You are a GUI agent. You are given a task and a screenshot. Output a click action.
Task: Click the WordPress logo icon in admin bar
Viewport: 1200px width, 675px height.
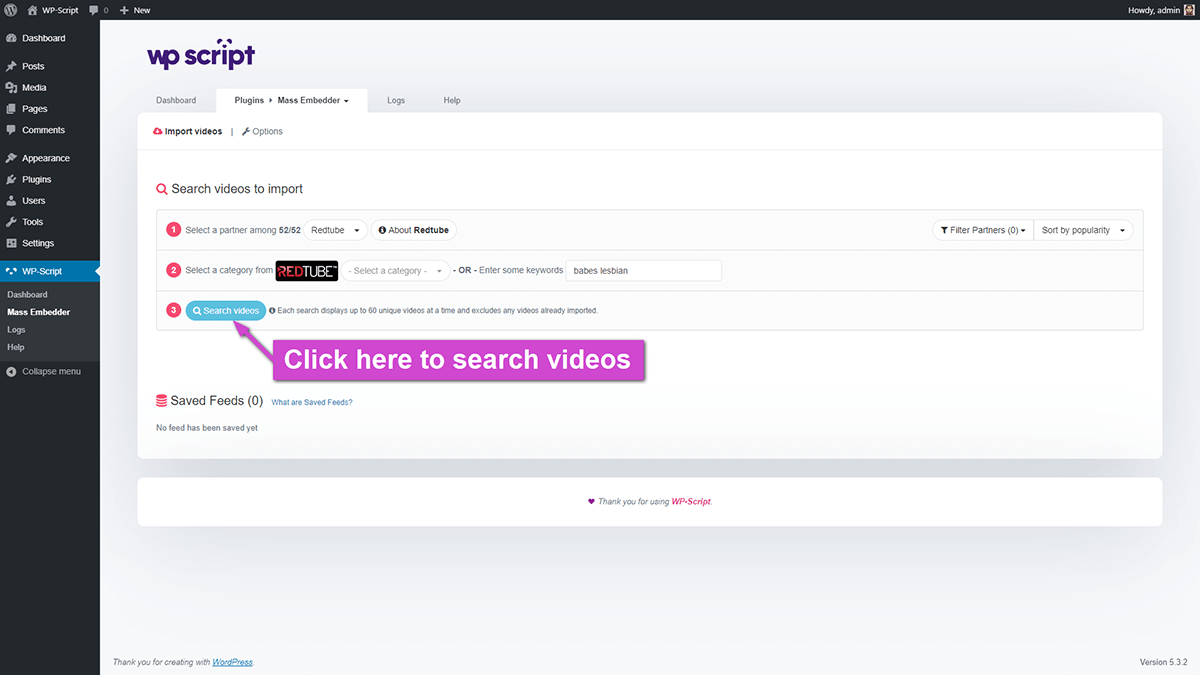[11, 10]
